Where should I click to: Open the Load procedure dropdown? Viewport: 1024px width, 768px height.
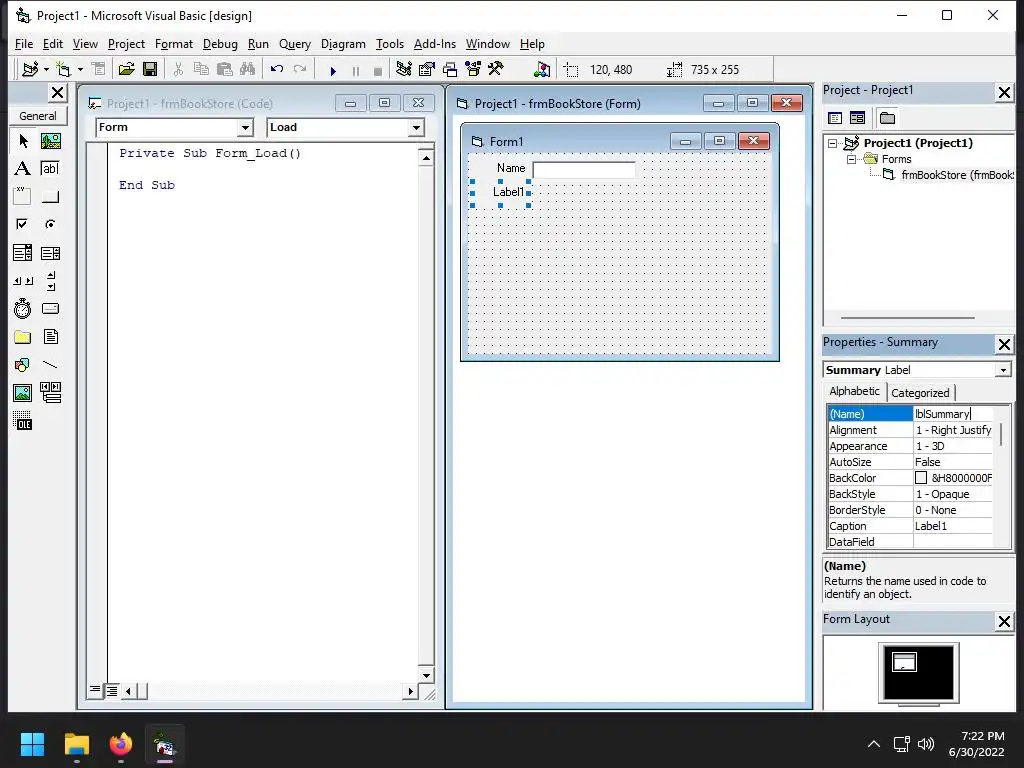[x=416, y=127]
